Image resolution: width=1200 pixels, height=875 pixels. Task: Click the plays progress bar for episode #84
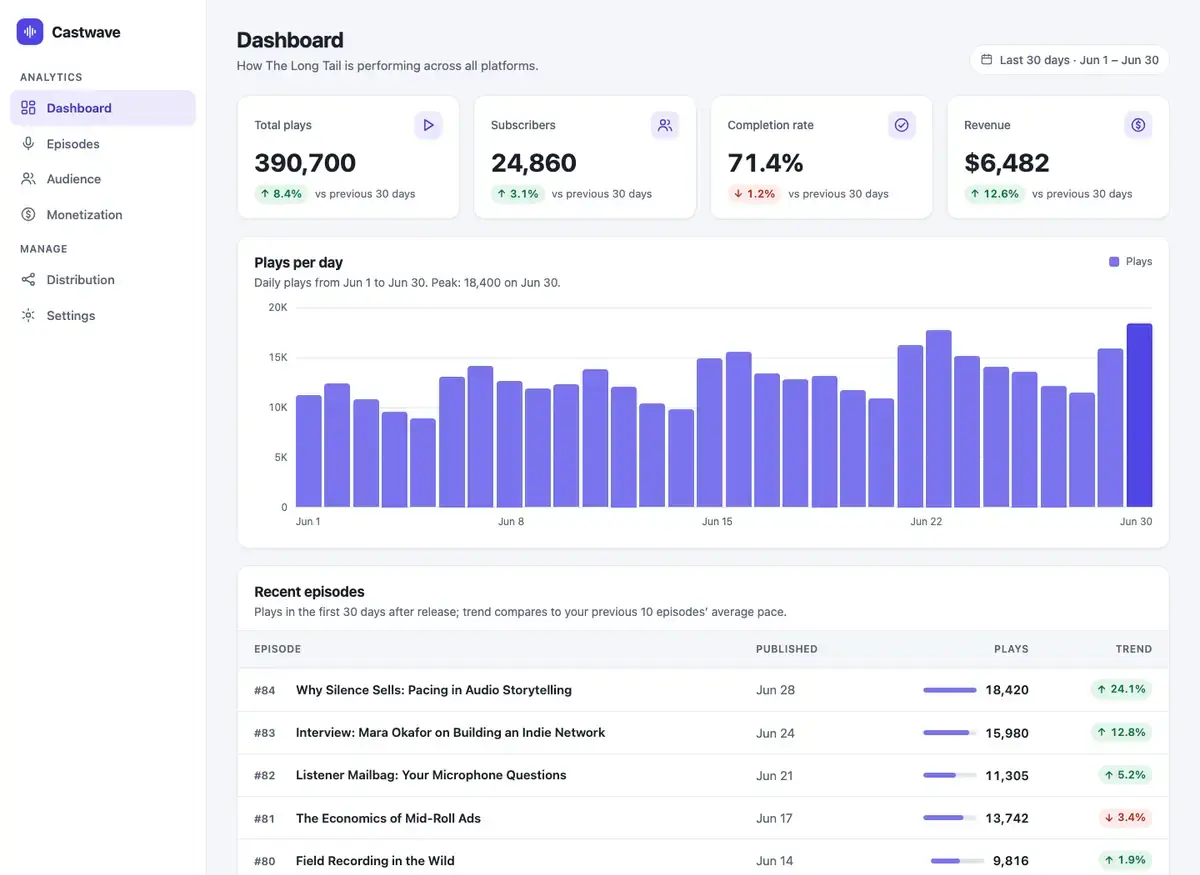pyautogui.click(x=950, y=690)
